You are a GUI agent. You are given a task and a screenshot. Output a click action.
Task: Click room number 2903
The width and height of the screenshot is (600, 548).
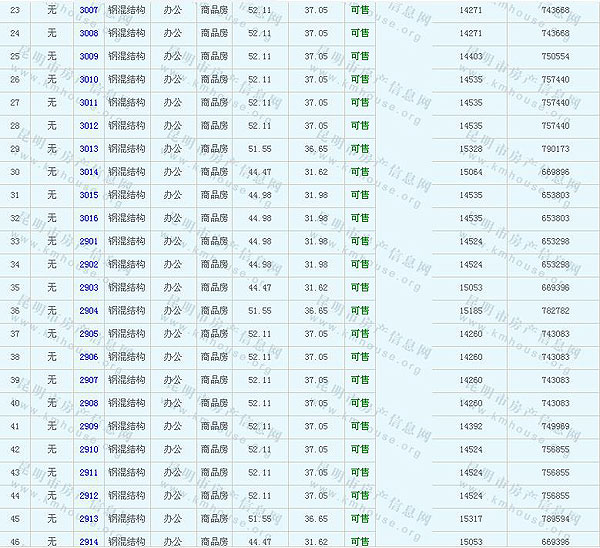tap(89, 287)
